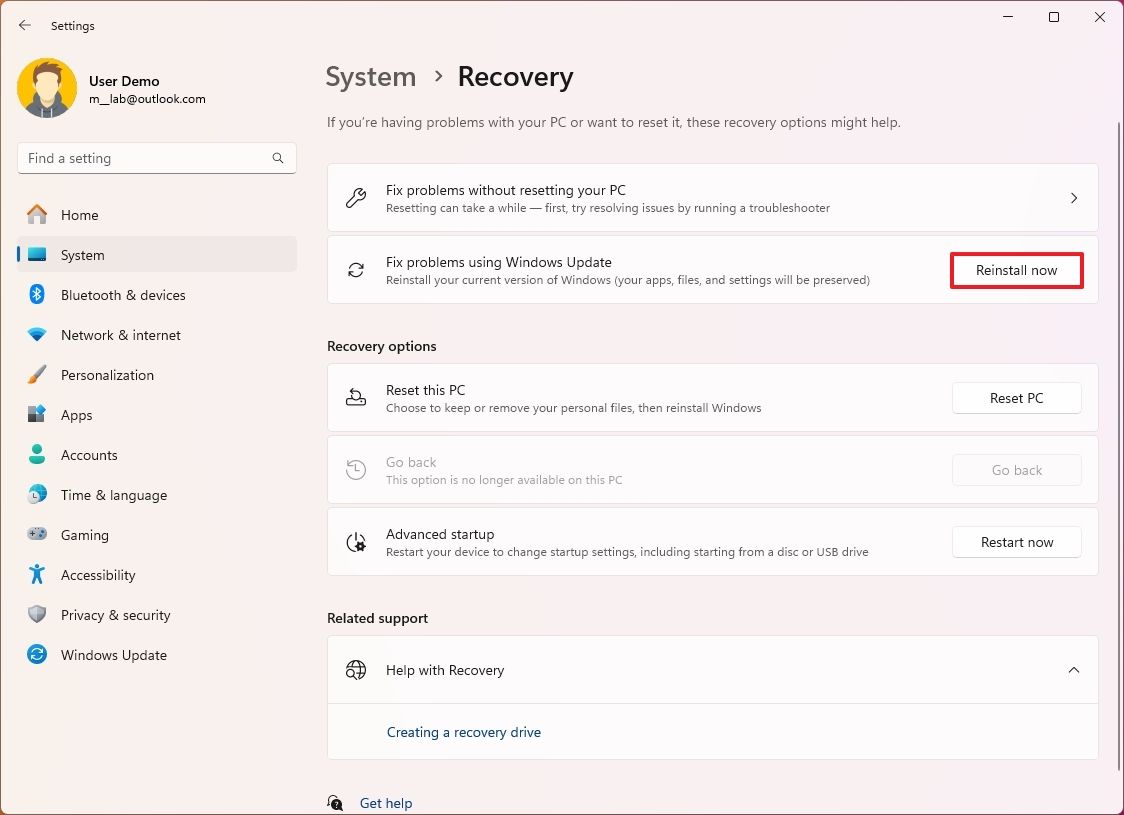1124x815 pixels.
Task: Select the Bluetooth & devices icon
Action: pyautogui.click(x=38, y=294)
